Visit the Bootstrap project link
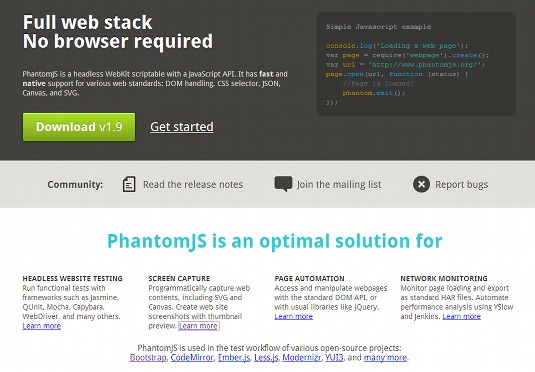This screenshot has height=372, width=535. point(148,358)
